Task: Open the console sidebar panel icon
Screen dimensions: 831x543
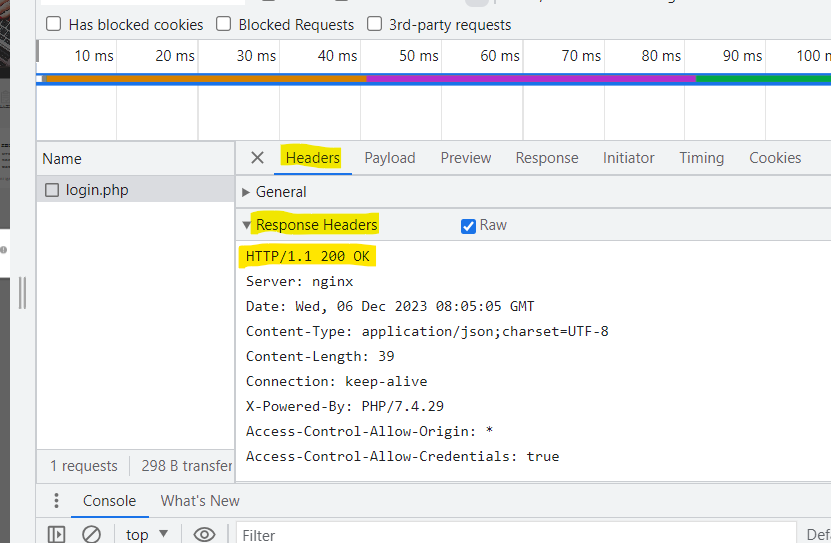Action: pos(56,534)
